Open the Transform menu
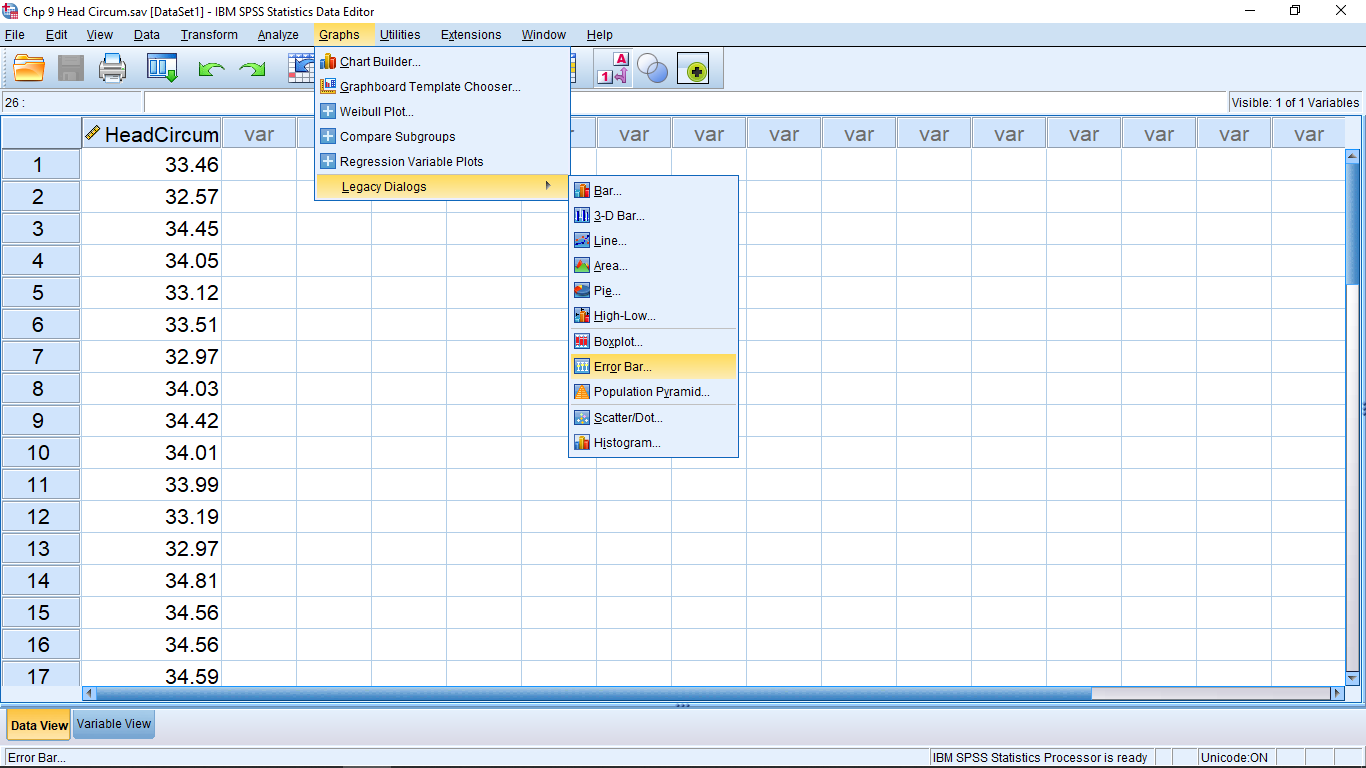The image size is (1366, 768). pos(209,35)
